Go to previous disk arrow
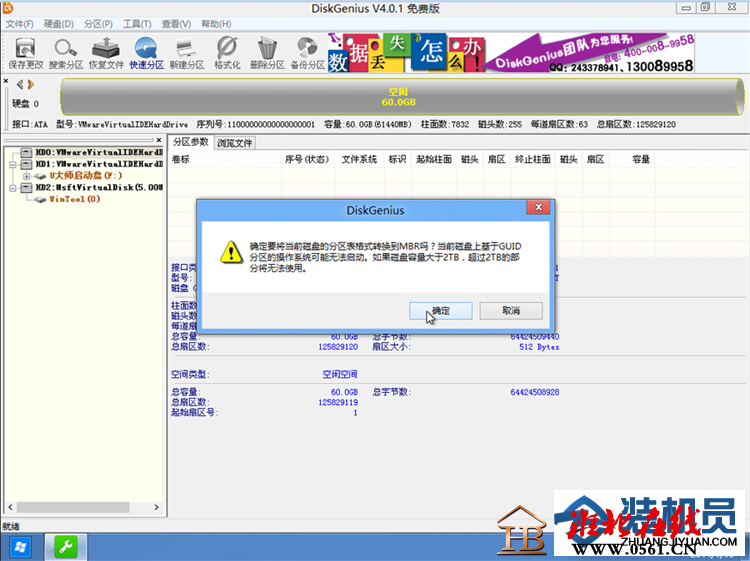 pyautogui.click(x=20, y=85)
